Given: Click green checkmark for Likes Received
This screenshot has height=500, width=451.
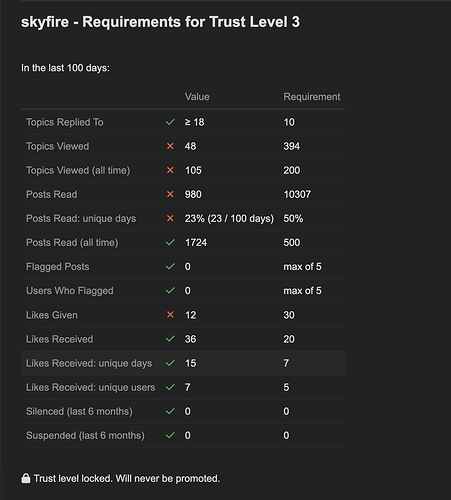Looking at the screenshot, I should tap(170, 339).
